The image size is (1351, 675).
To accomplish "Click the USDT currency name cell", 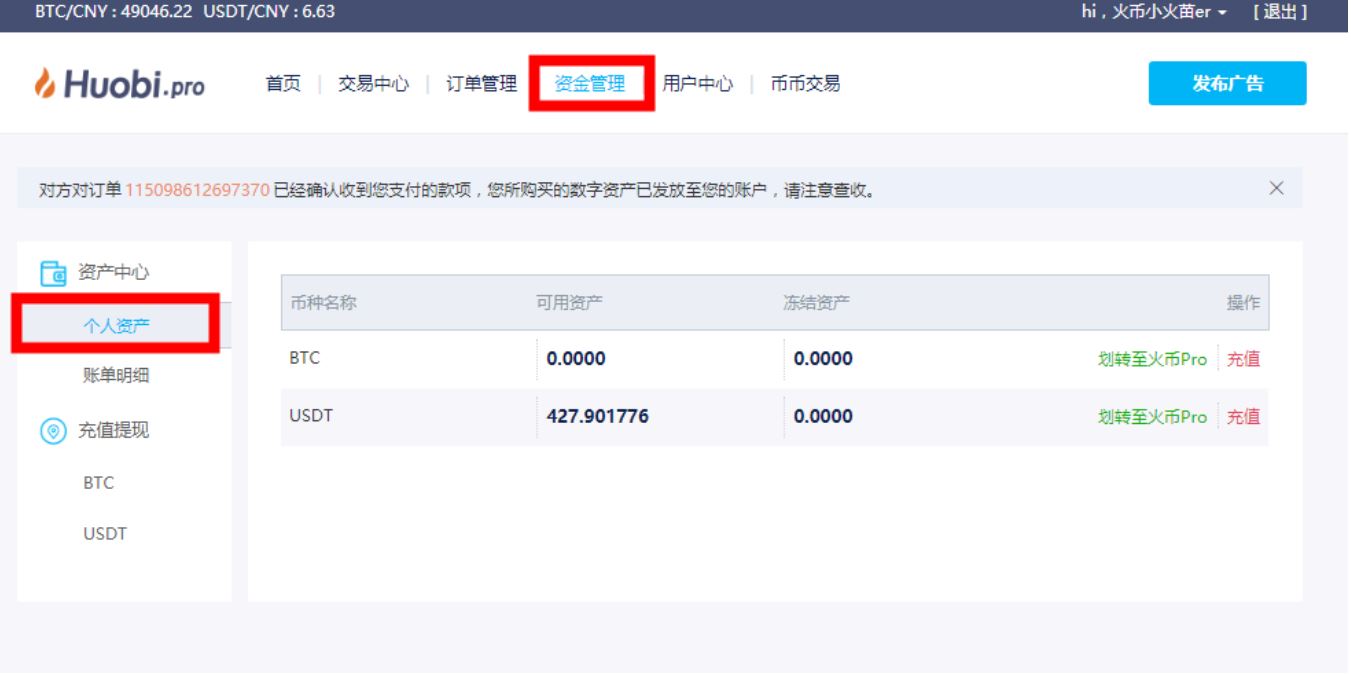I will (310, 416).
